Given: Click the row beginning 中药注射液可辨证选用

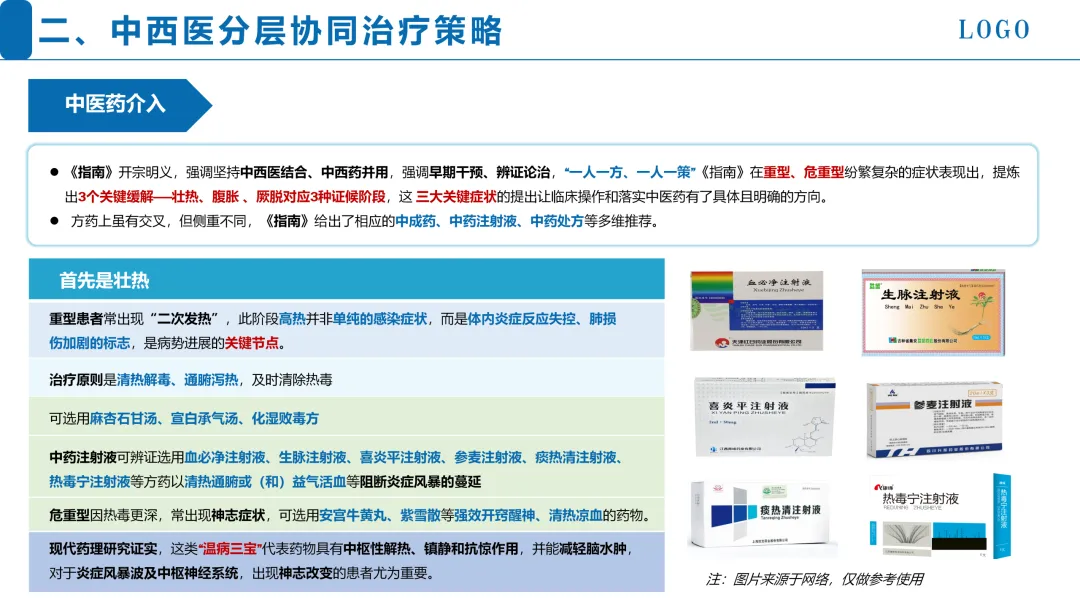Looking at the screenshot, I should click(346, 468).
